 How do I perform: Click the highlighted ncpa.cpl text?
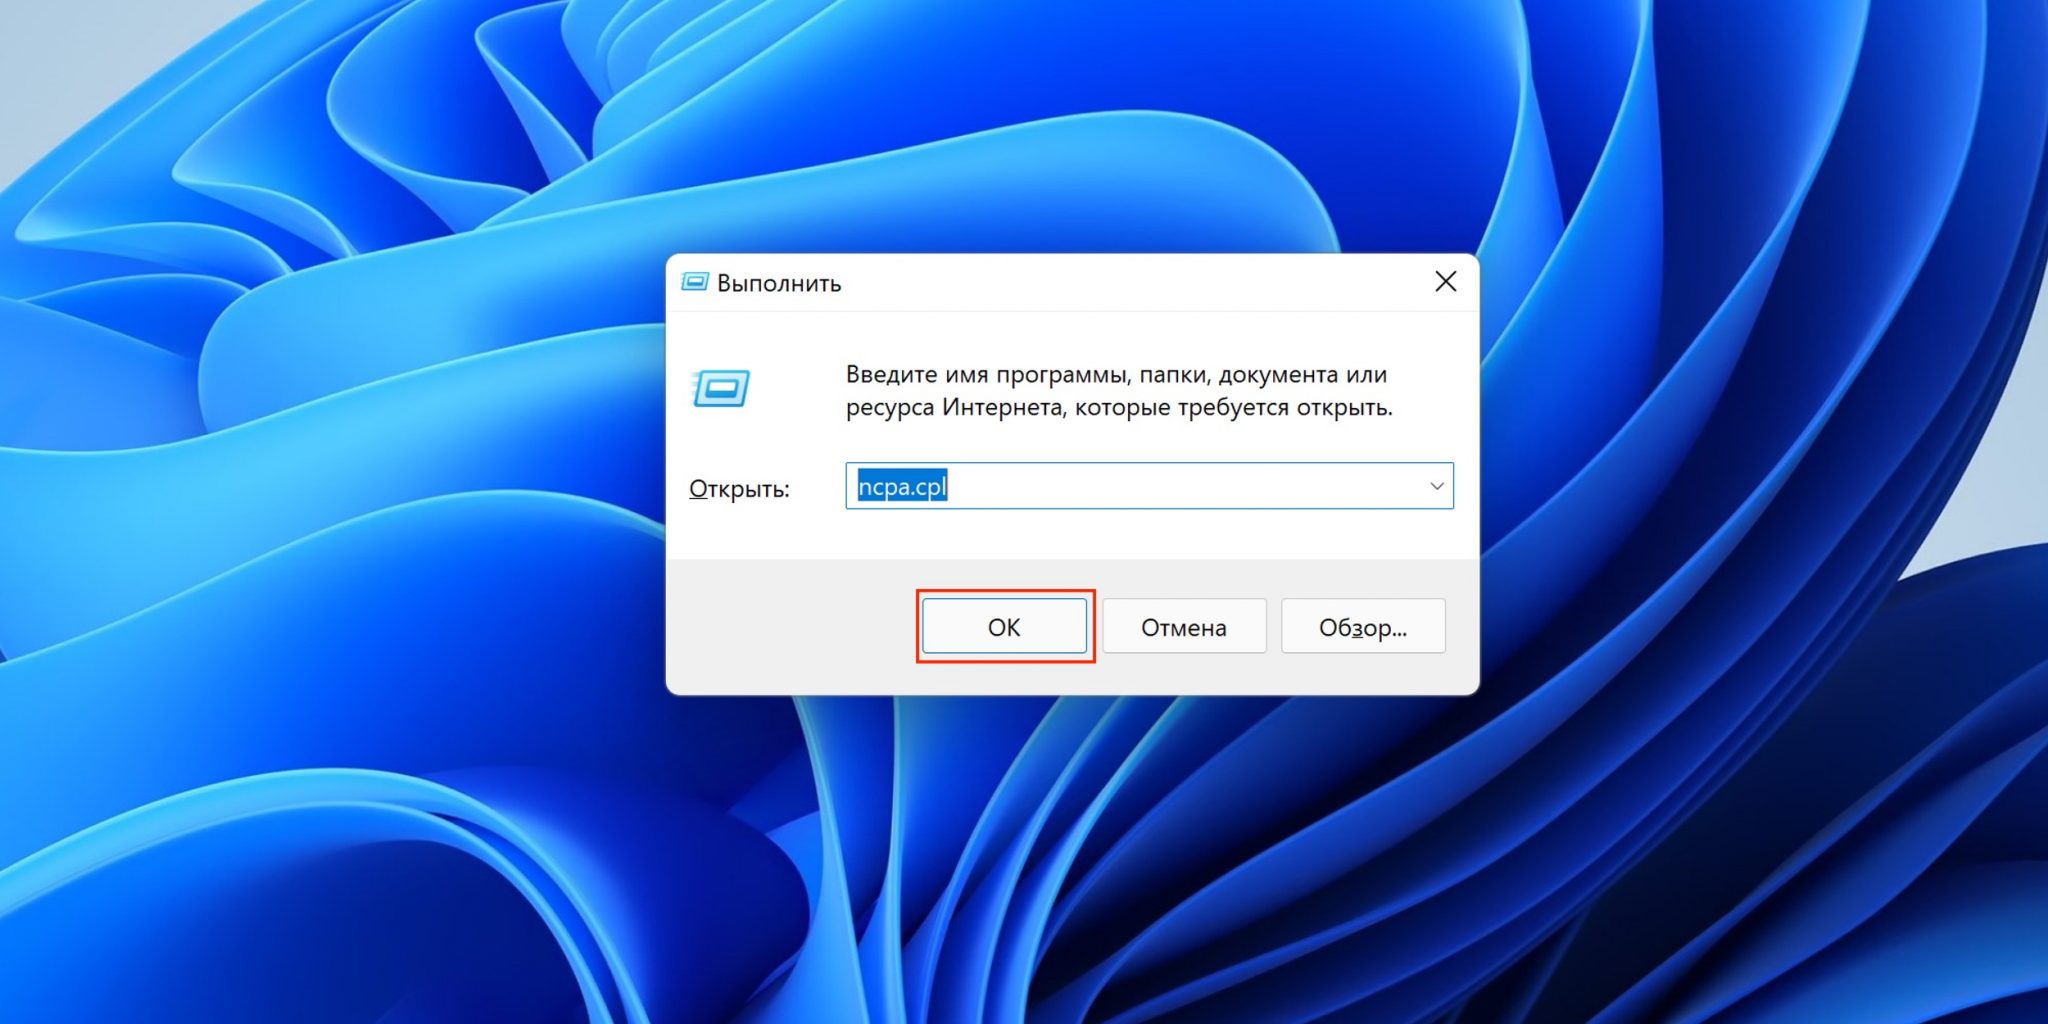pyautogui.click(x=902, y=487)
